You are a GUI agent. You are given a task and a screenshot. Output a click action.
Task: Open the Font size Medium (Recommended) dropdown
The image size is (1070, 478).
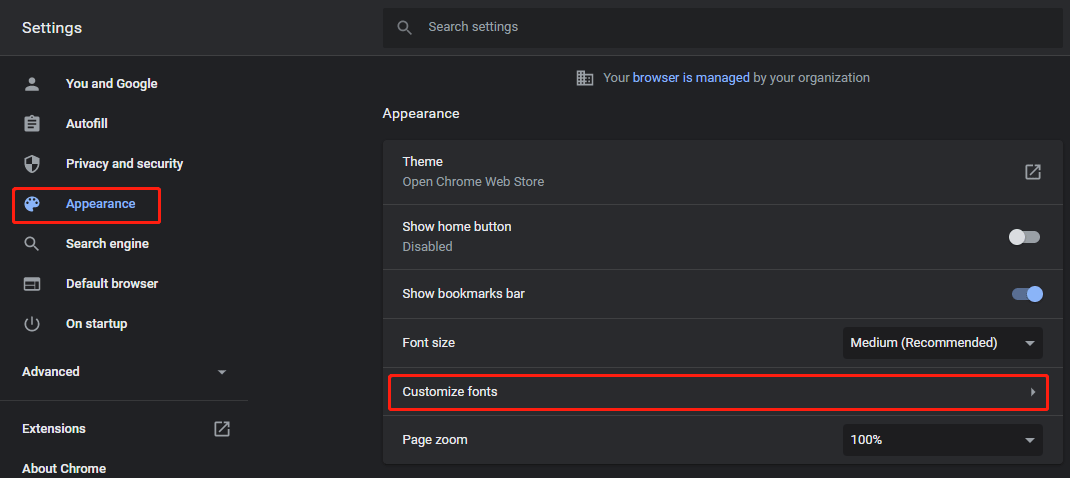942,343
